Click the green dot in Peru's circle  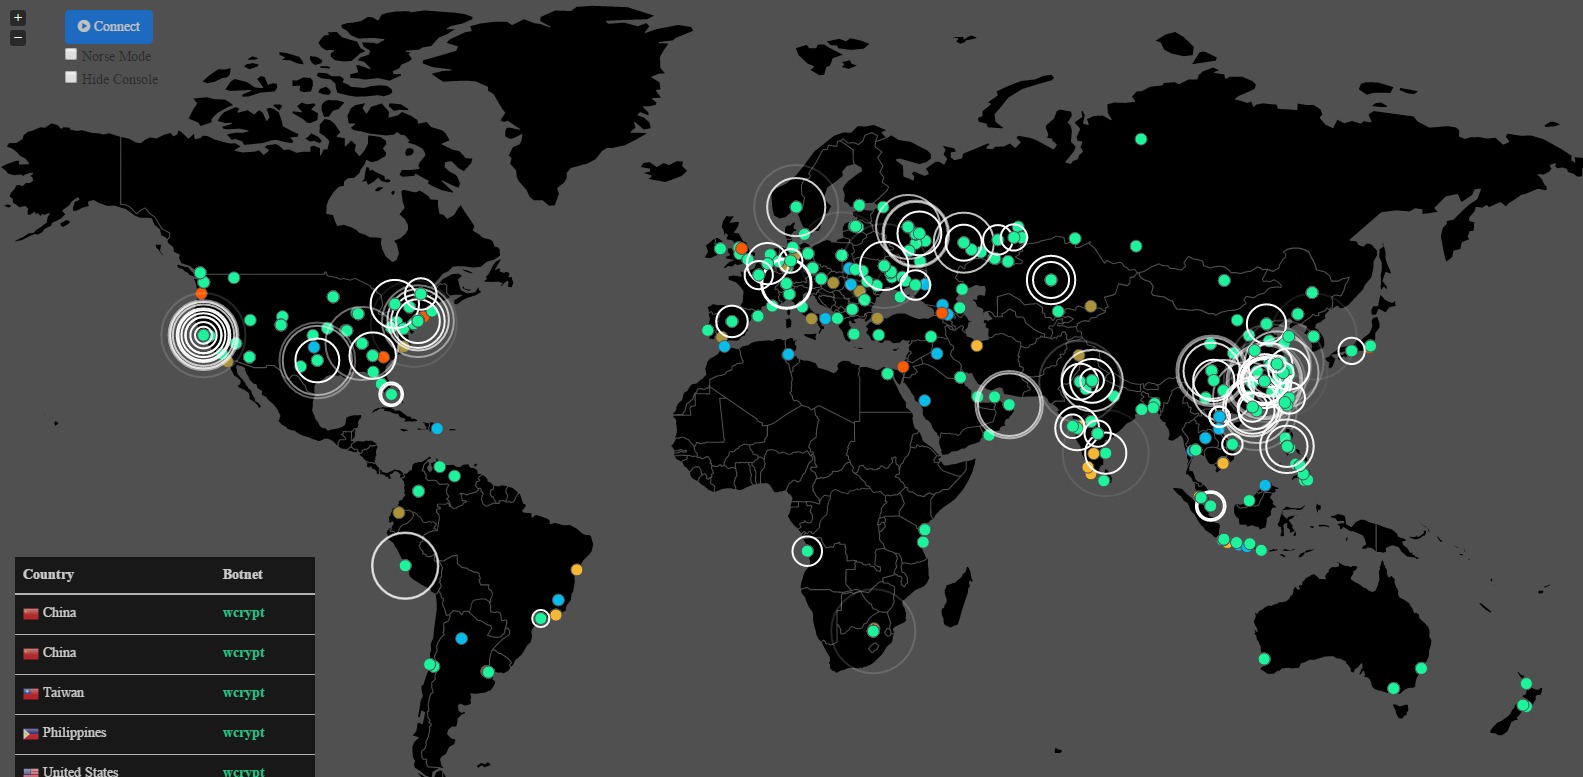point(405,566)
